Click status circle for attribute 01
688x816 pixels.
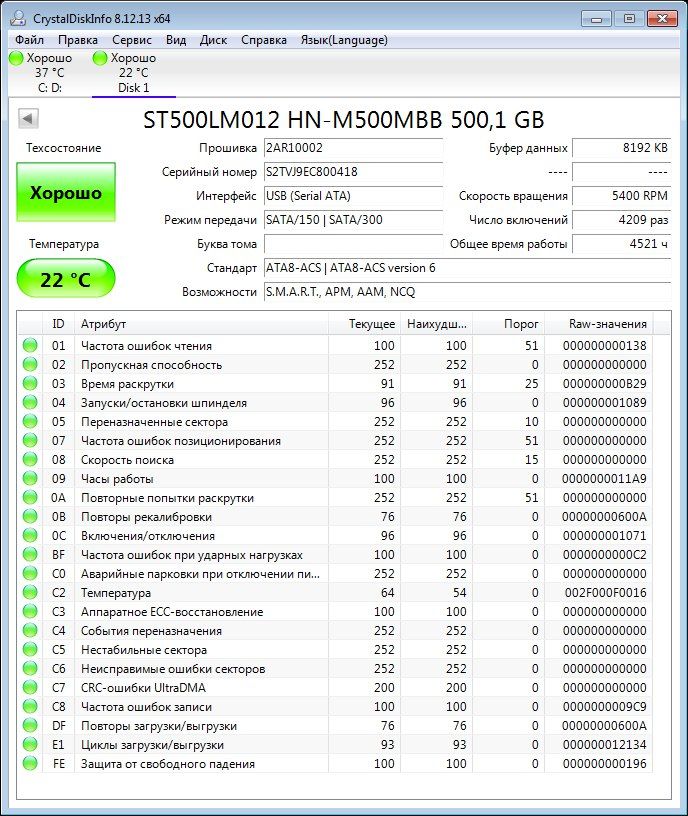(x=30, y=346)
